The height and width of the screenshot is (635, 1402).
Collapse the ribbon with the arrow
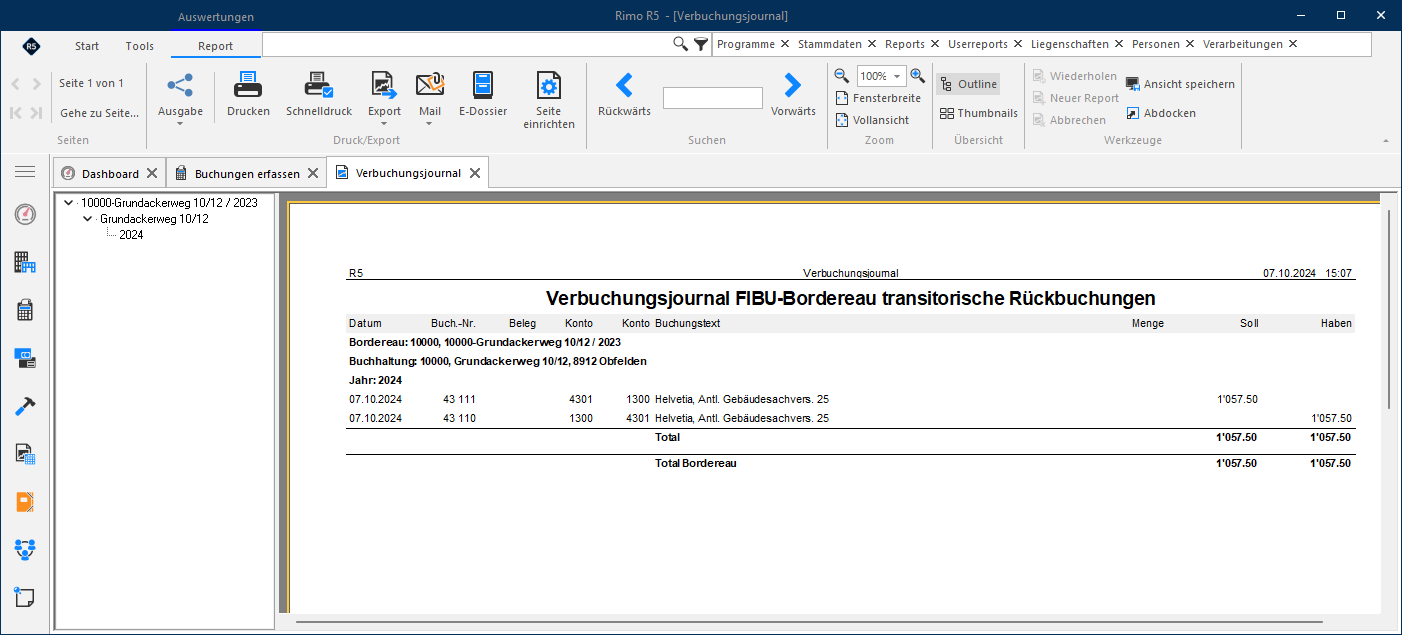click(1385, 141)
